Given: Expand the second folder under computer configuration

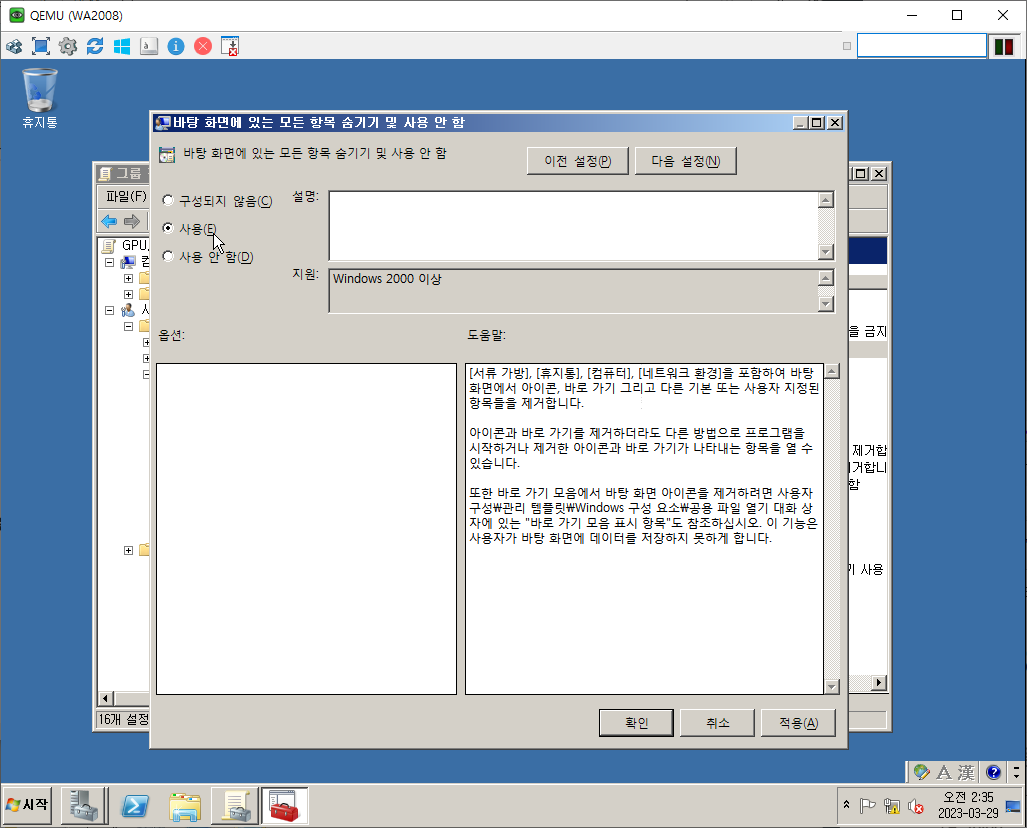Looking at the screenshot, I should pos(128,294).
